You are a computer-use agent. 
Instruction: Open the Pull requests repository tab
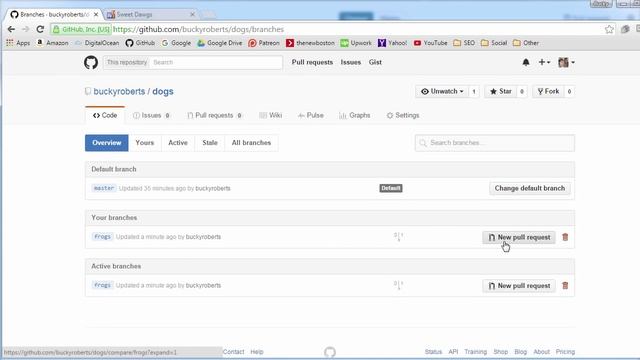tap(214, 116)
